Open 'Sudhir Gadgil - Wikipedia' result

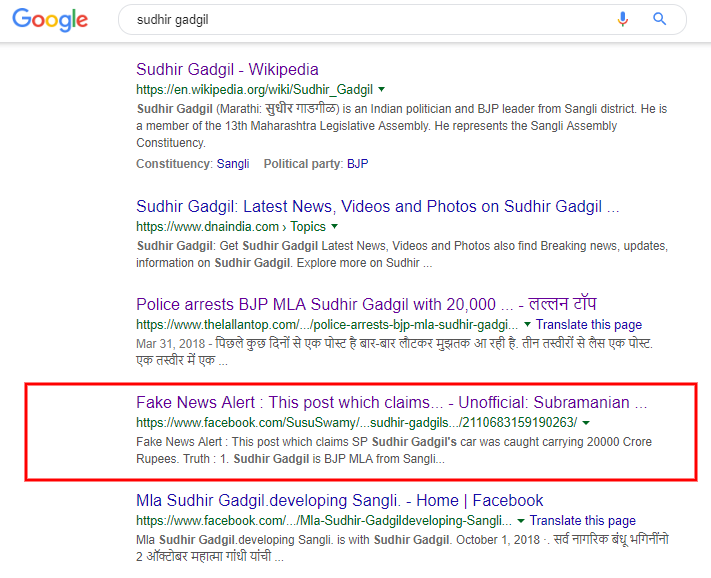pos(227,69)
